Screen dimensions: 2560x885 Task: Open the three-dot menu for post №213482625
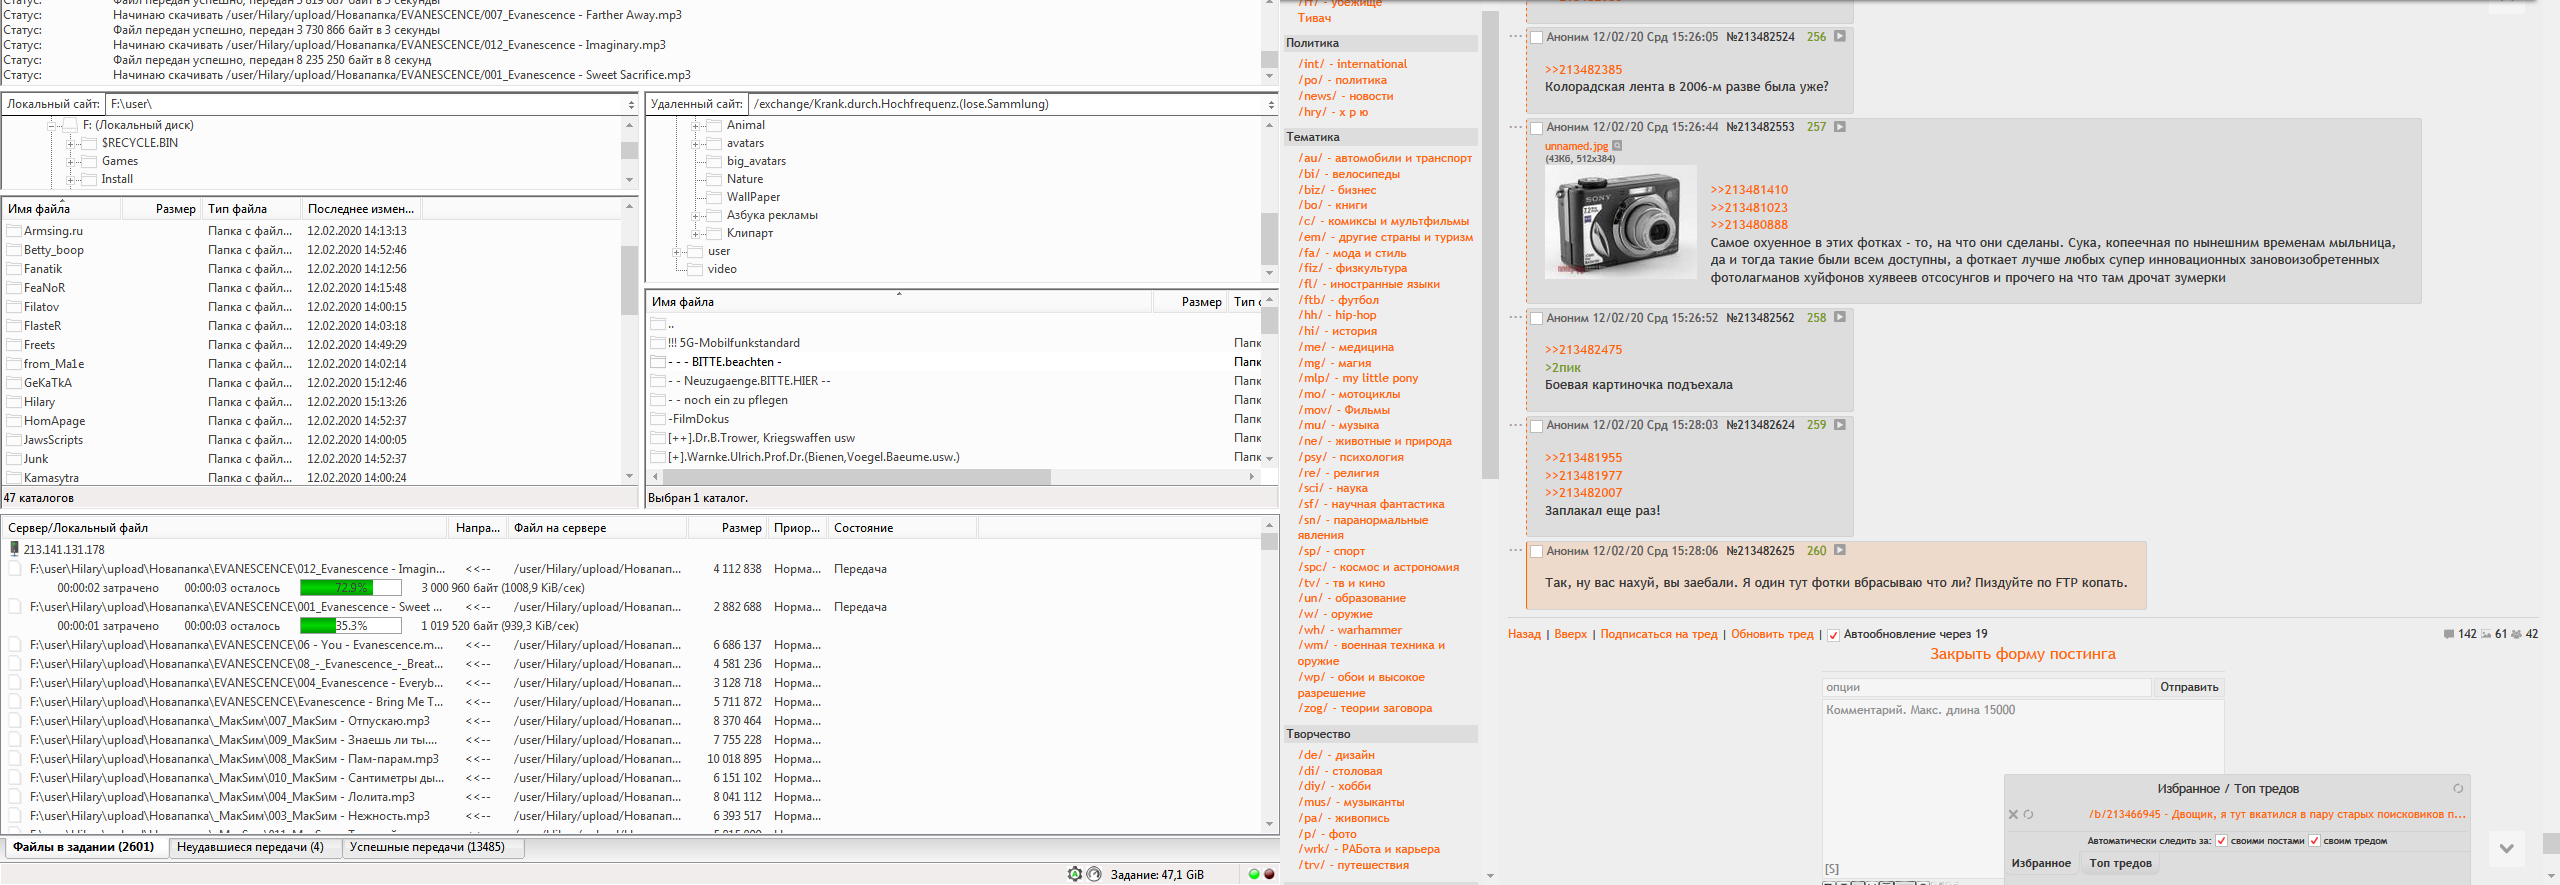1516,550
